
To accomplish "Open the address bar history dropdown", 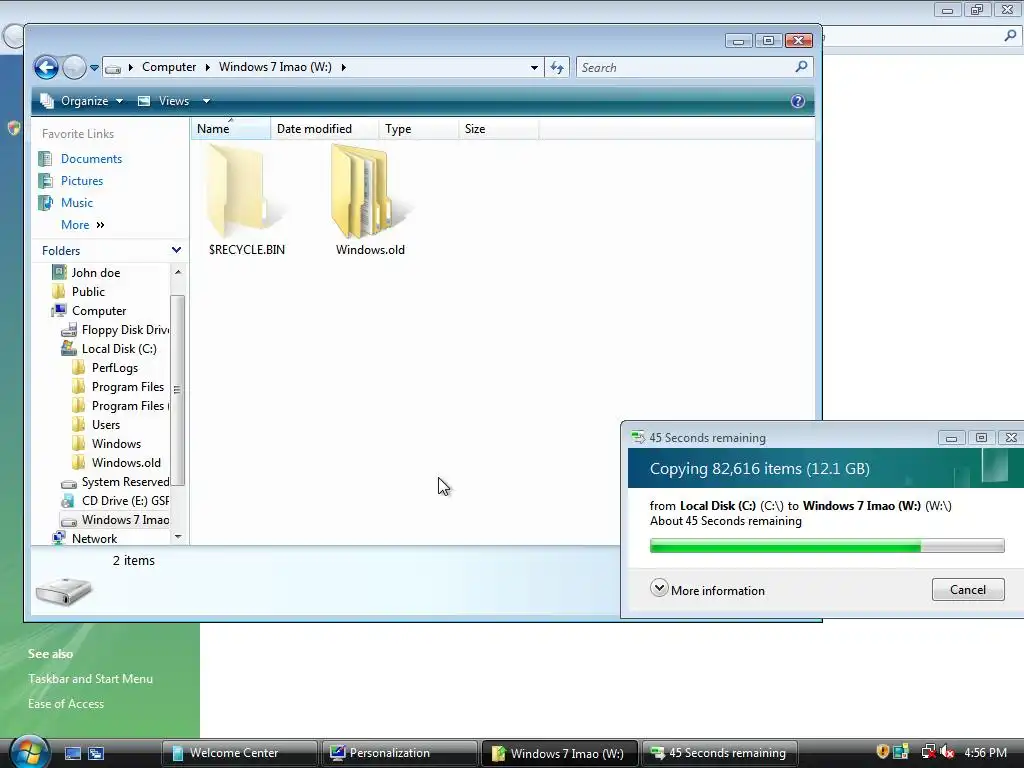I will tap(534, 67).
